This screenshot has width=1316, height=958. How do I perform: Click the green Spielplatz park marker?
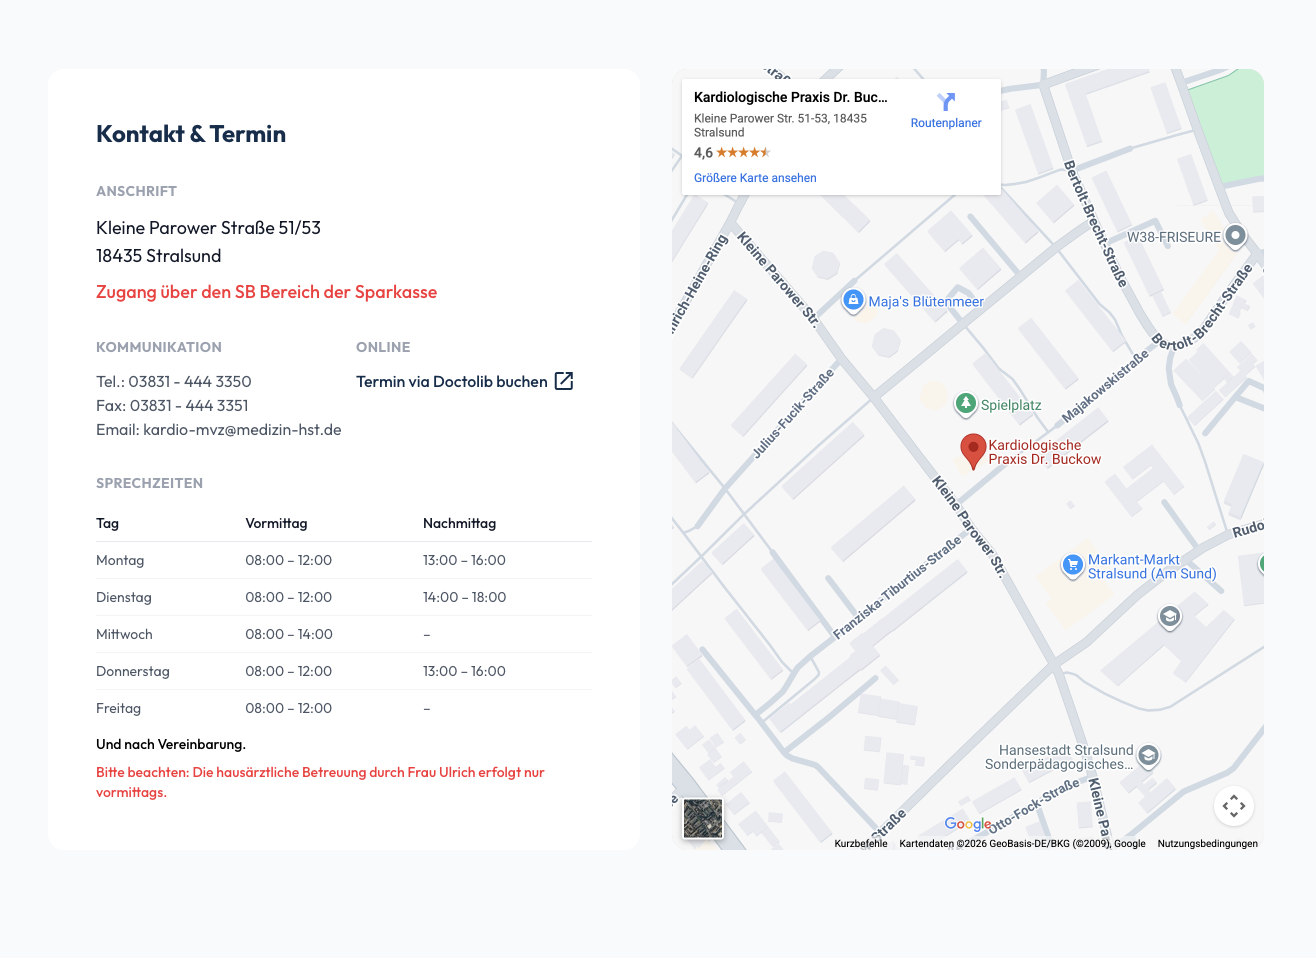965,403
